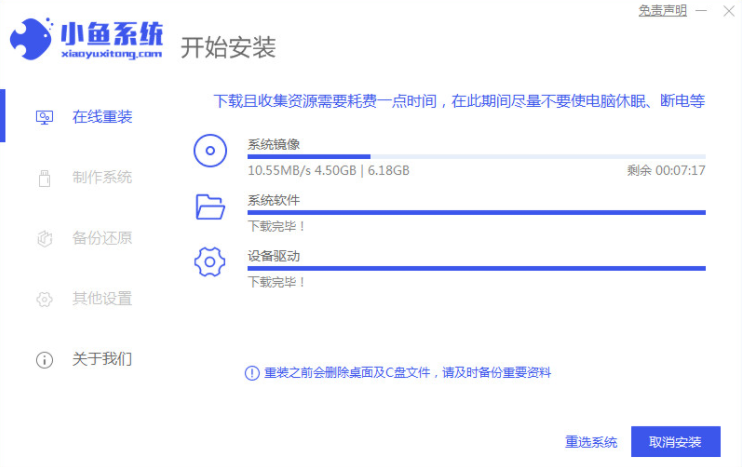
Task: Click the folder icon for 系统软件
Action: tap(209, 207)
